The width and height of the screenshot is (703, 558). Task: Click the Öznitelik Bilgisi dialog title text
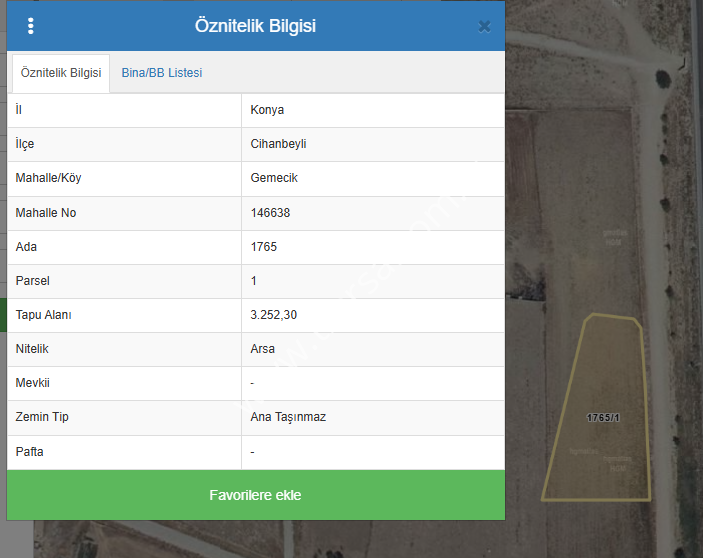click(x=255, y=26)
